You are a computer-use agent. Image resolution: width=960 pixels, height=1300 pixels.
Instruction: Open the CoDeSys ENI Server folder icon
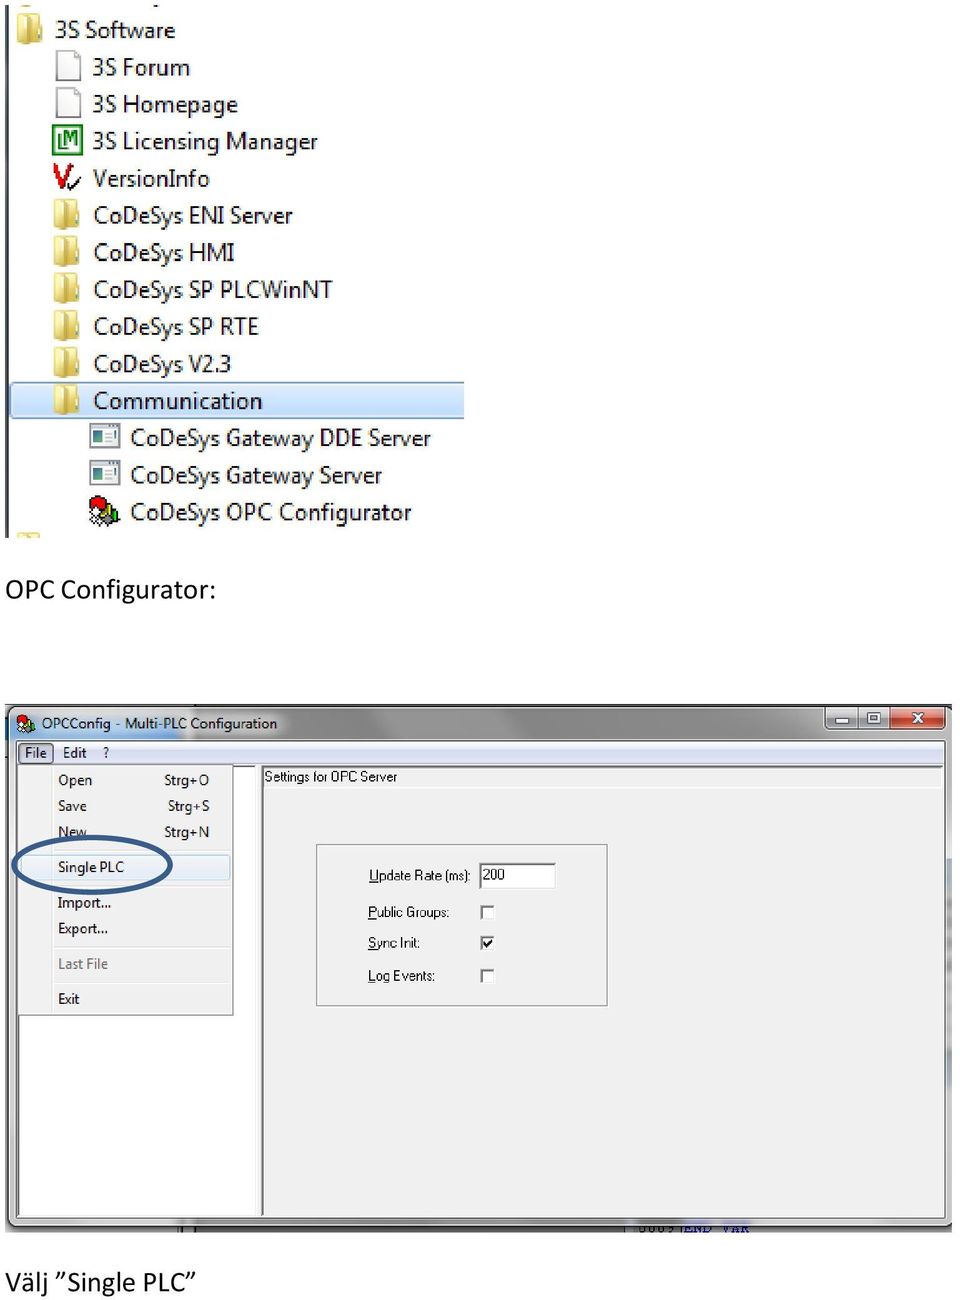67,214
